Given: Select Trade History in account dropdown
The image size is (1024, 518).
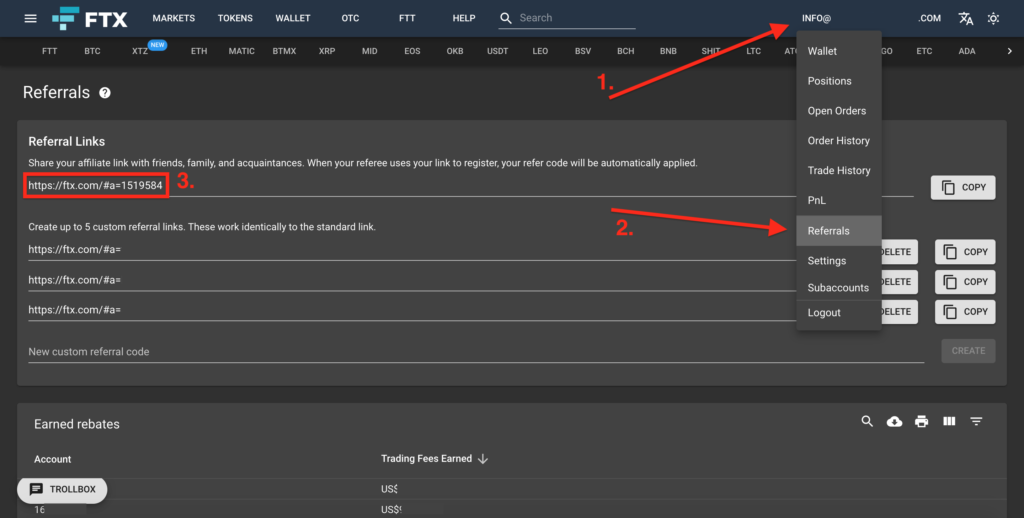Looking at the screenshot, I should click(839, 170).
